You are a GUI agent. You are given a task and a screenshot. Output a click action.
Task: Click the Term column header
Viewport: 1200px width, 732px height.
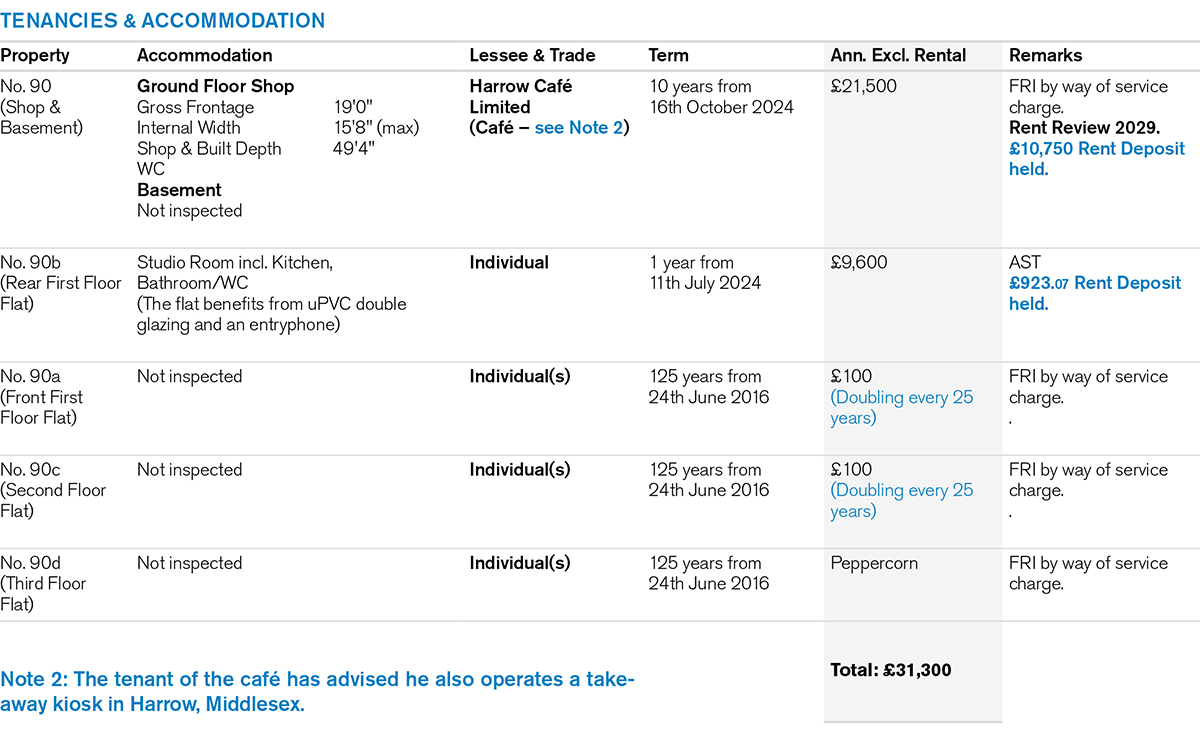pyautogui.click(x=668, y=56)
